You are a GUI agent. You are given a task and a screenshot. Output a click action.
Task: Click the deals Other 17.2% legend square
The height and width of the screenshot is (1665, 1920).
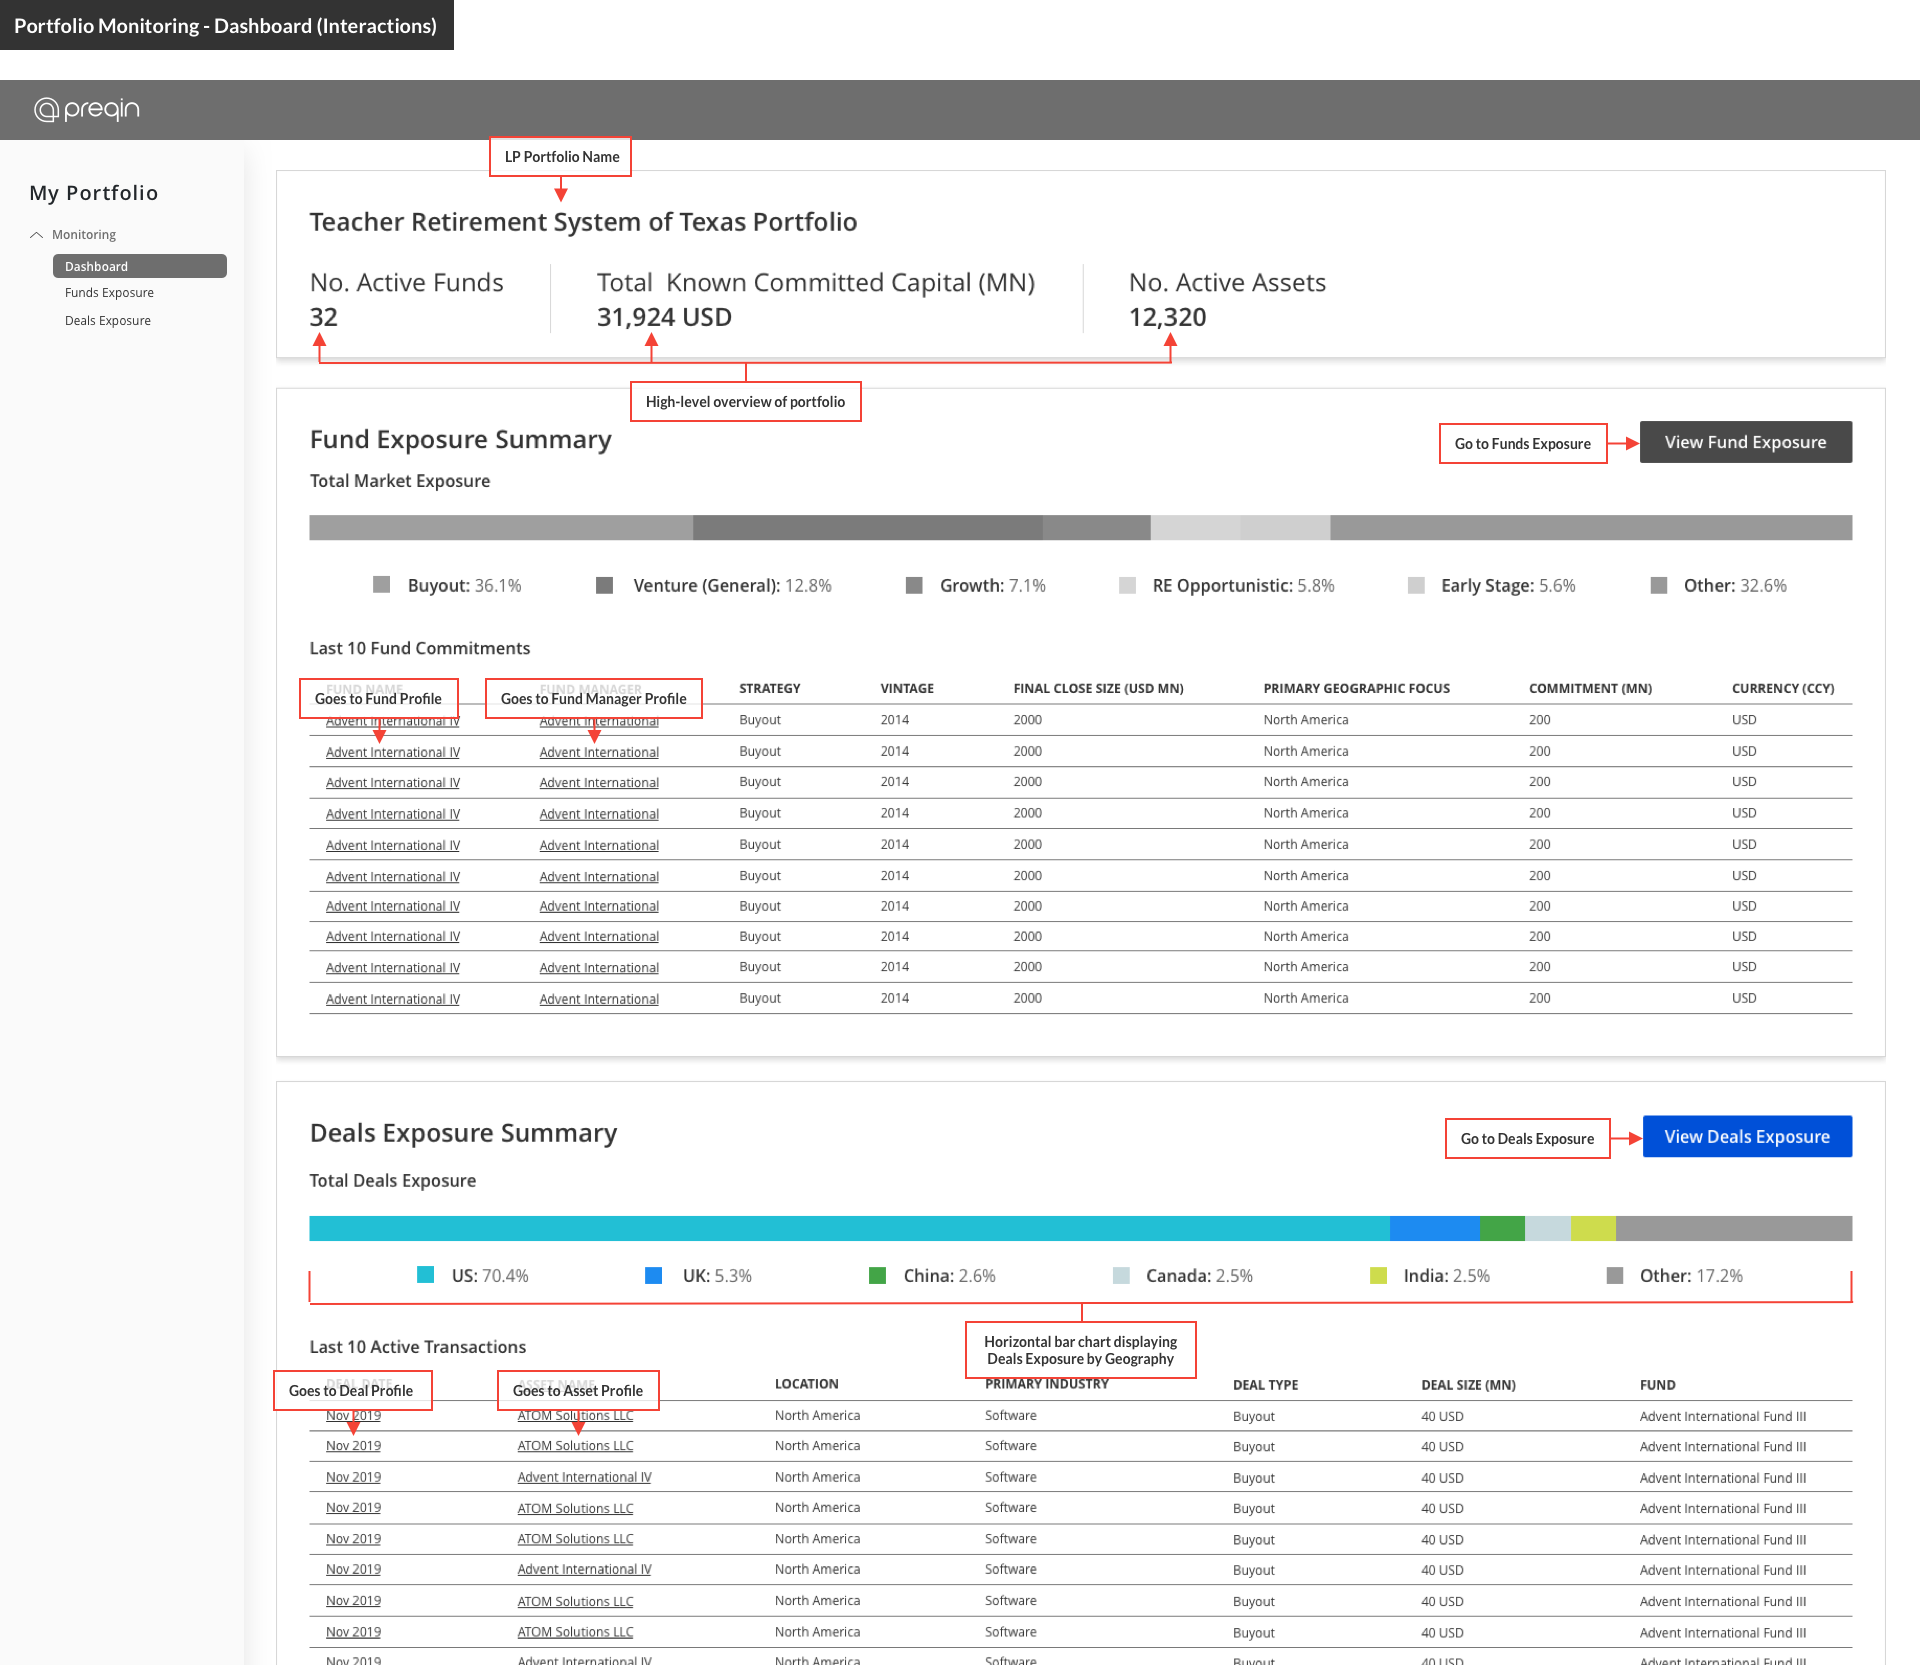[1614, 1275]
